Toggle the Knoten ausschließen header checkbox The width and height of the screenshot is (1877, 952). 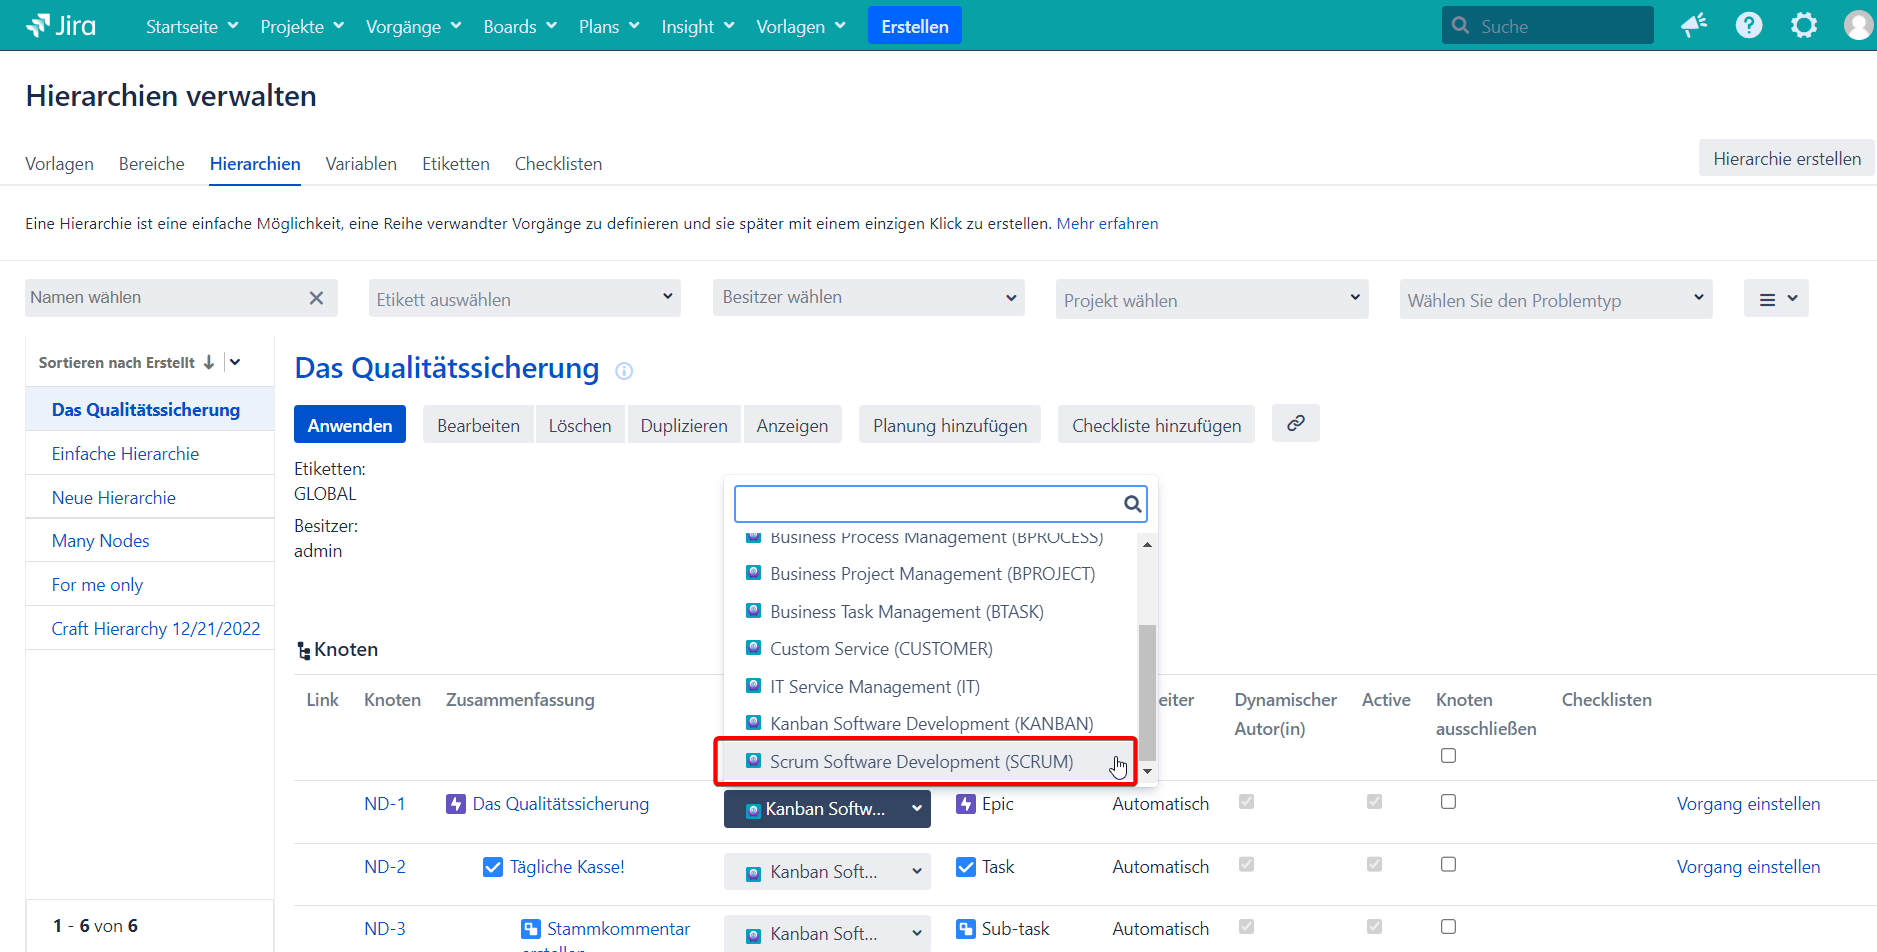(1448, 756)
